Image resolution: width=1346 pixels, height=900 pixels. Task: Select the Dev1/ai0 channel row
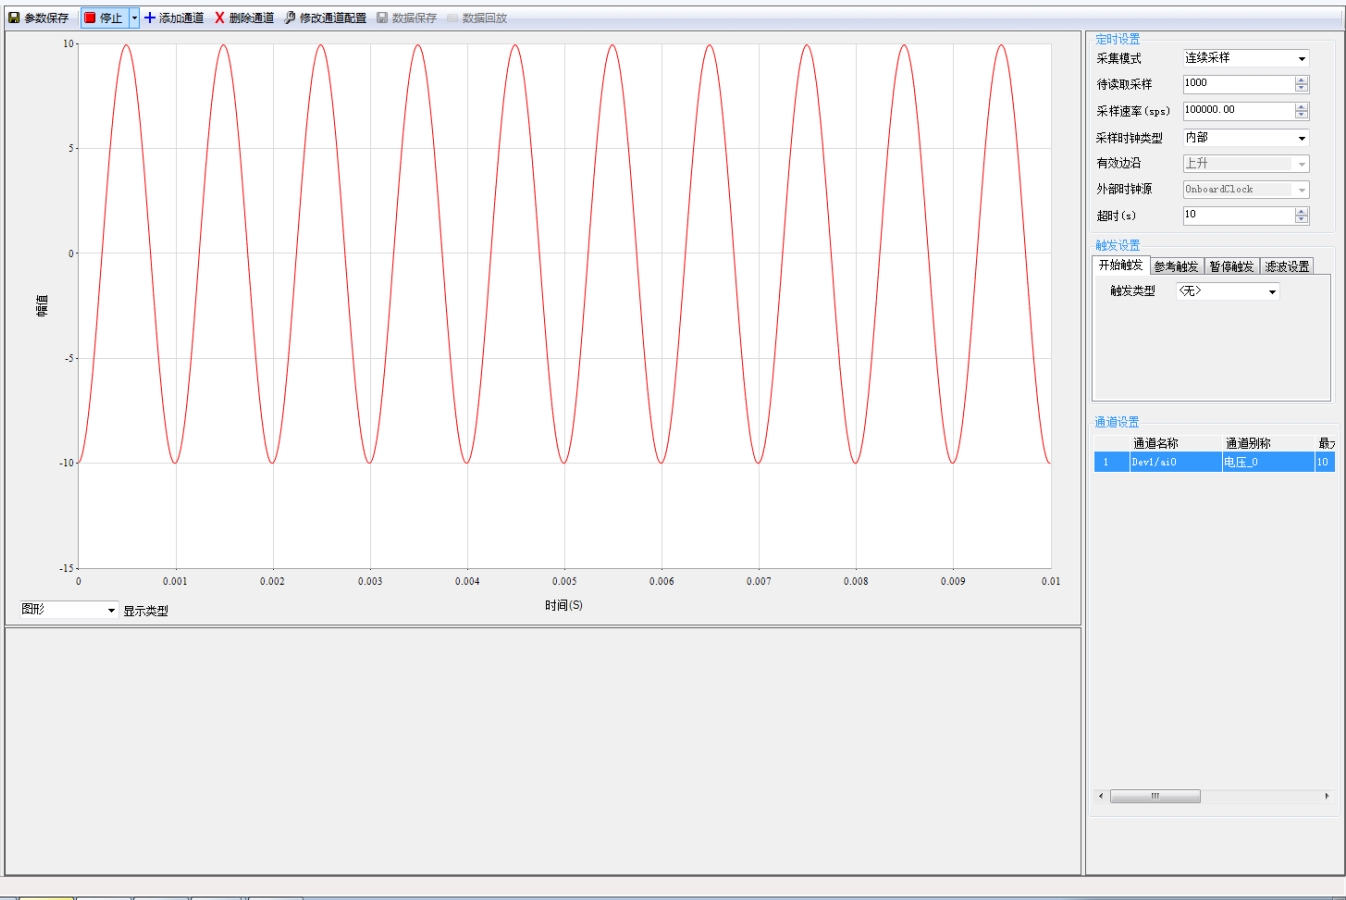1174,462
